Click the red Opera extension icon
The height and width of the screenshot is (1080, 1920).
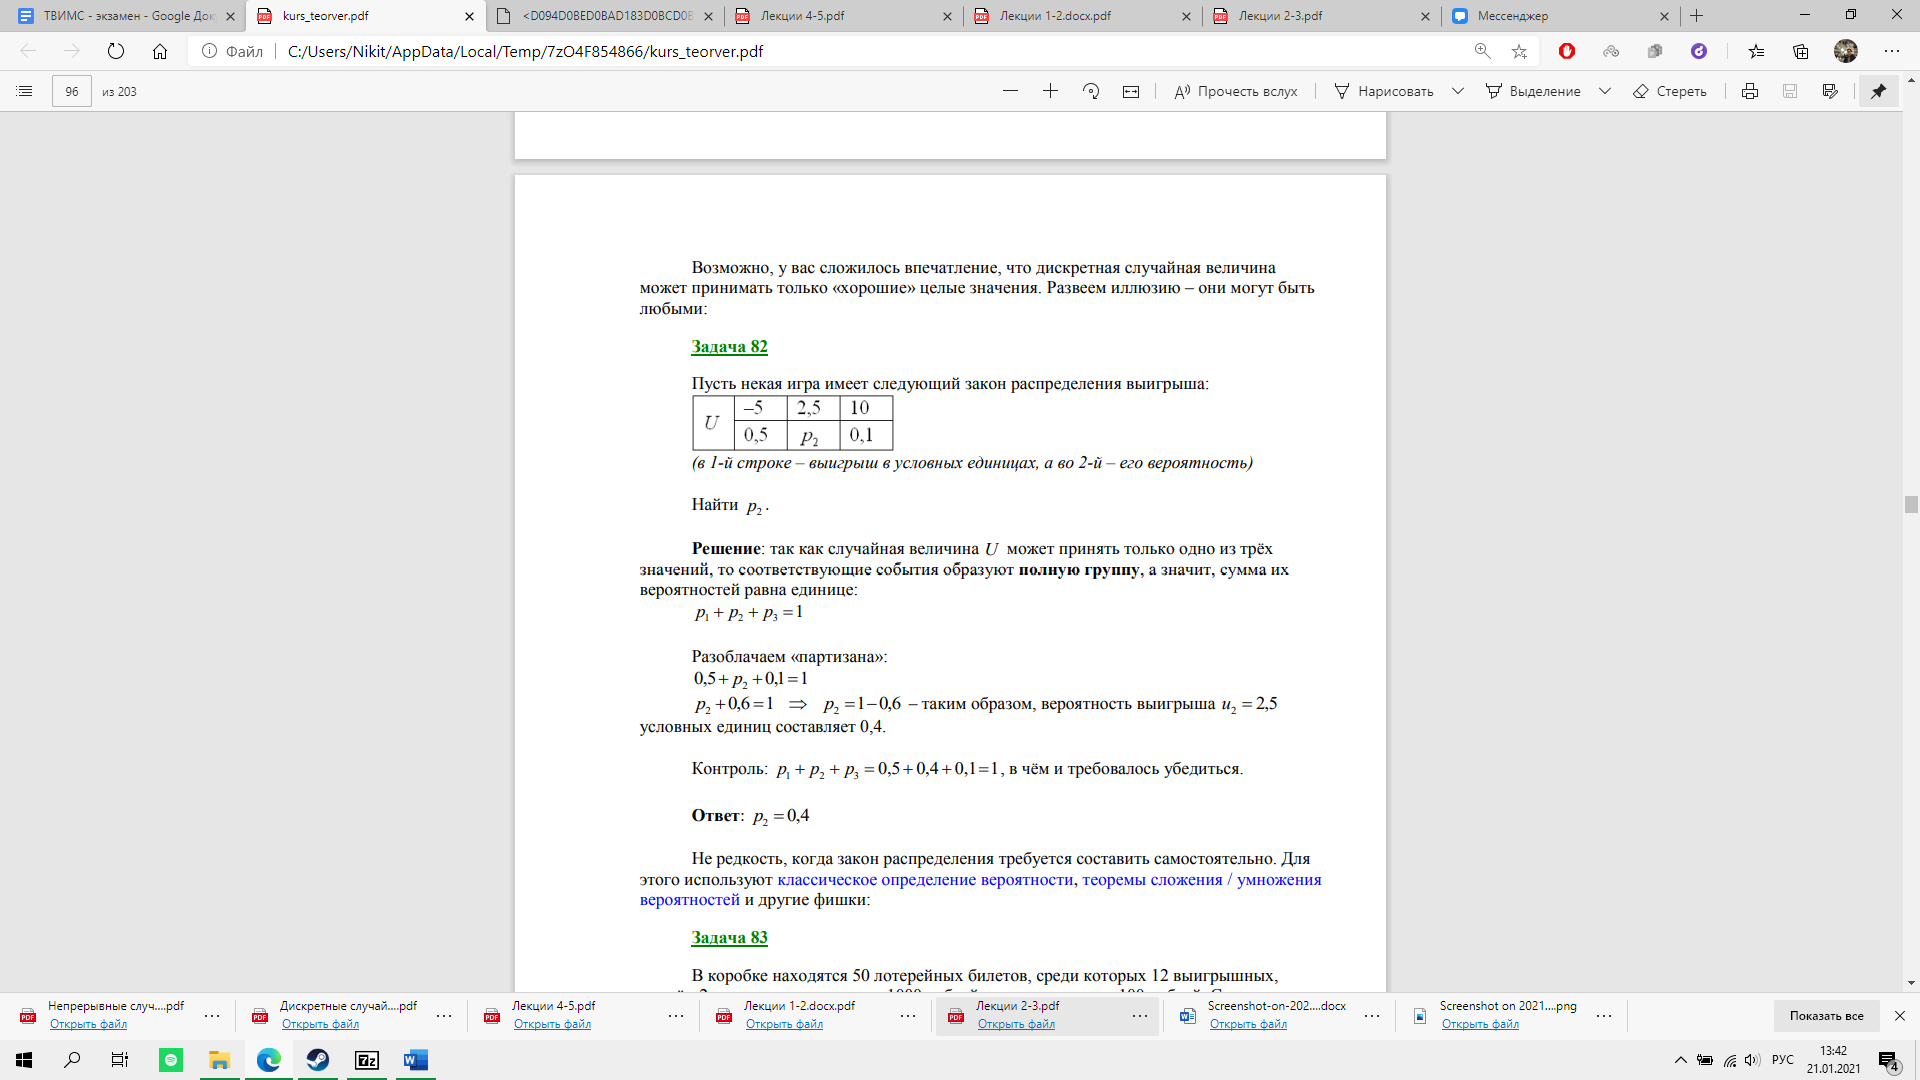click(1567, 51)
